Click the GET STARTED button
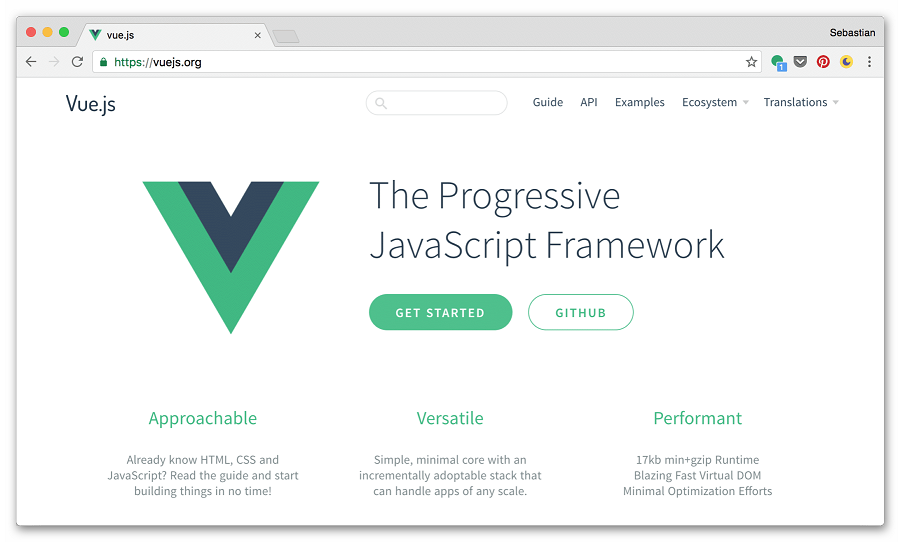The image size is (900, 542). 440,312
